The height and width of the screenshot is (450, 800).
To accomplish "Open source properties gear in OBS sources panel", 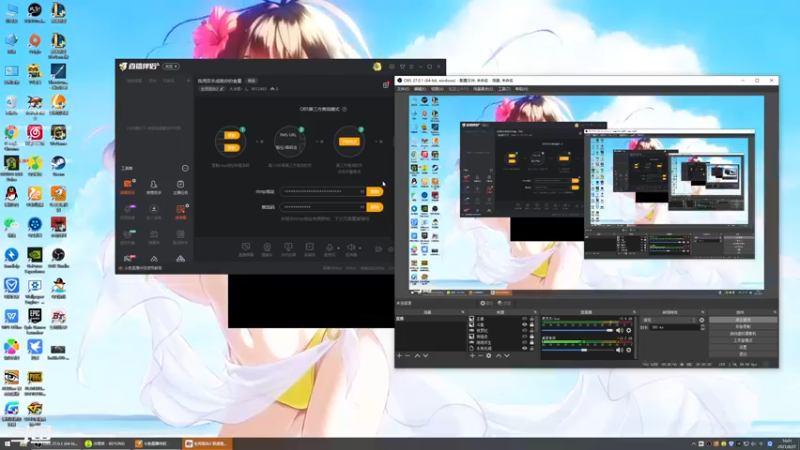I will (489, 356).
